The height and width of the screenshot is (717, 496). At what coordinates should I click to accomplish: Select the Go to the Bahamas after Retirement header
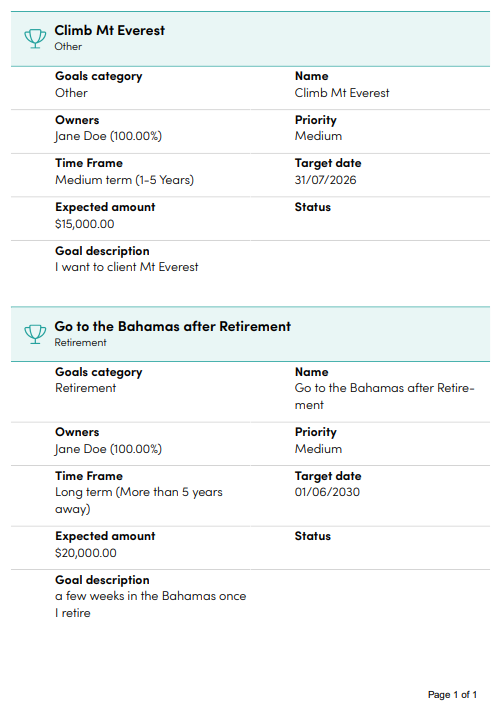250,334
